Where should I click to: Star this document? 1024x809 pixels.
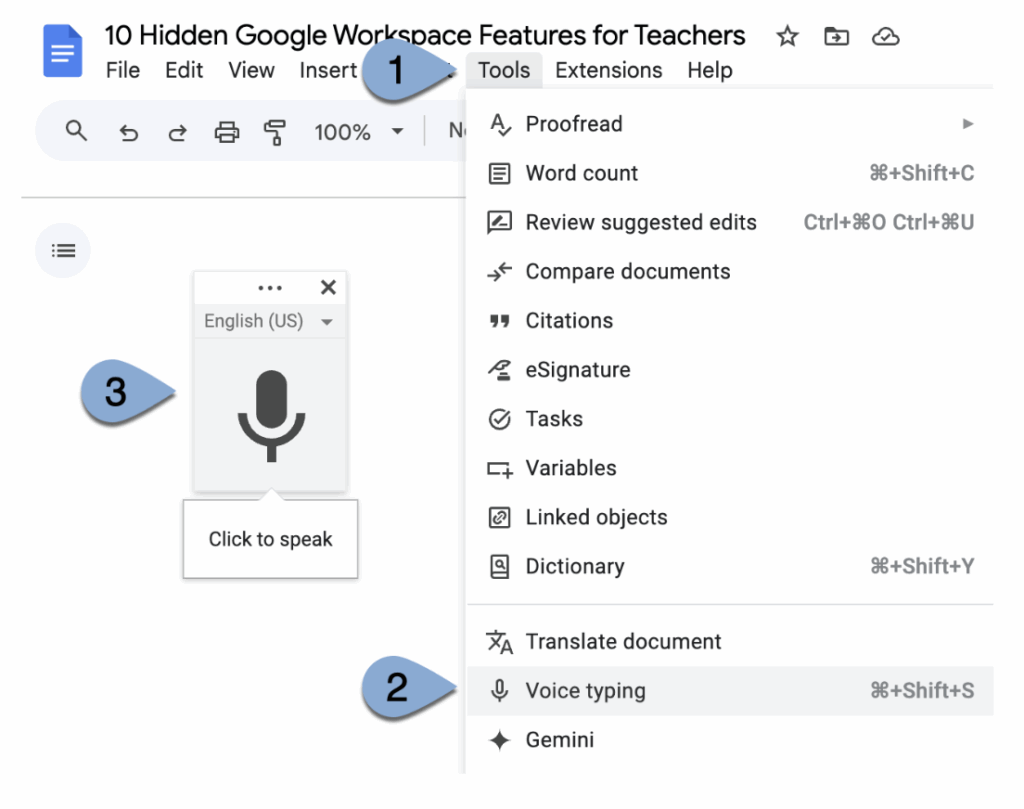point(788,37)
